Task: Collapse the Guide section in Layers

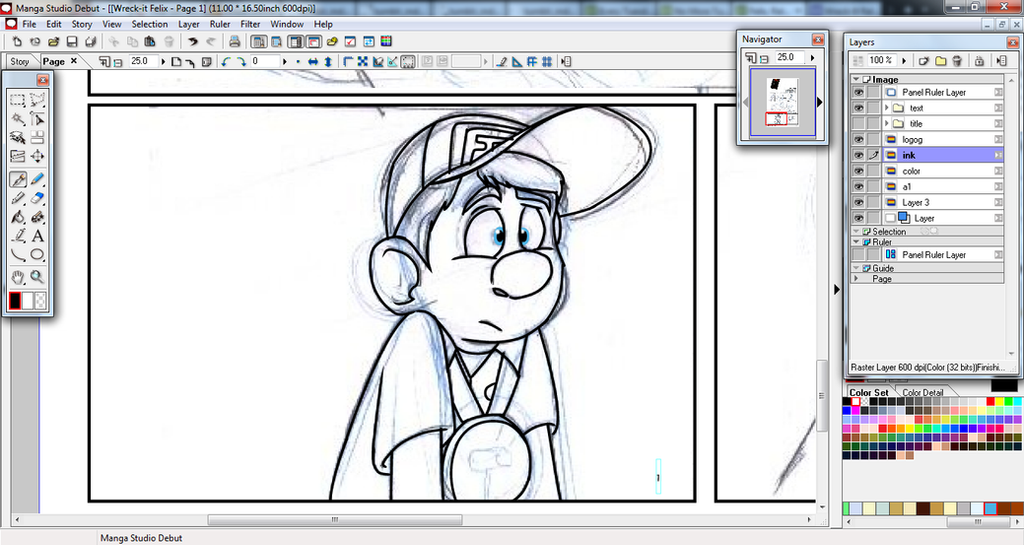Action: pos(856,268)
